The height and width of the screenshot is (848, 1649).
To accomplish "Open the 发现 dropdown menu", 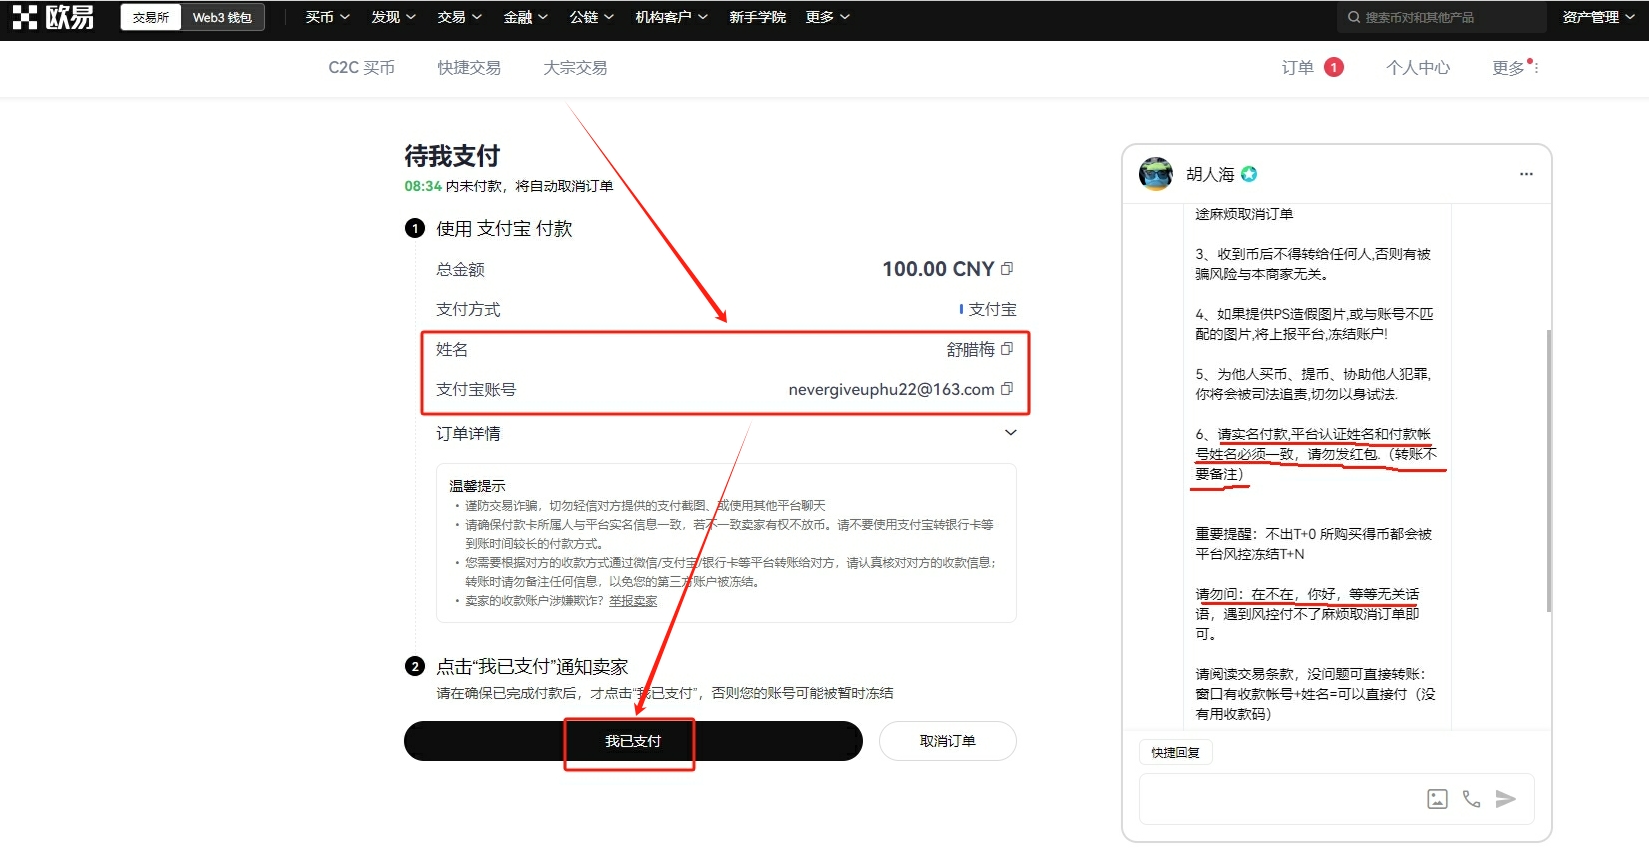I will tap(394, 17).
